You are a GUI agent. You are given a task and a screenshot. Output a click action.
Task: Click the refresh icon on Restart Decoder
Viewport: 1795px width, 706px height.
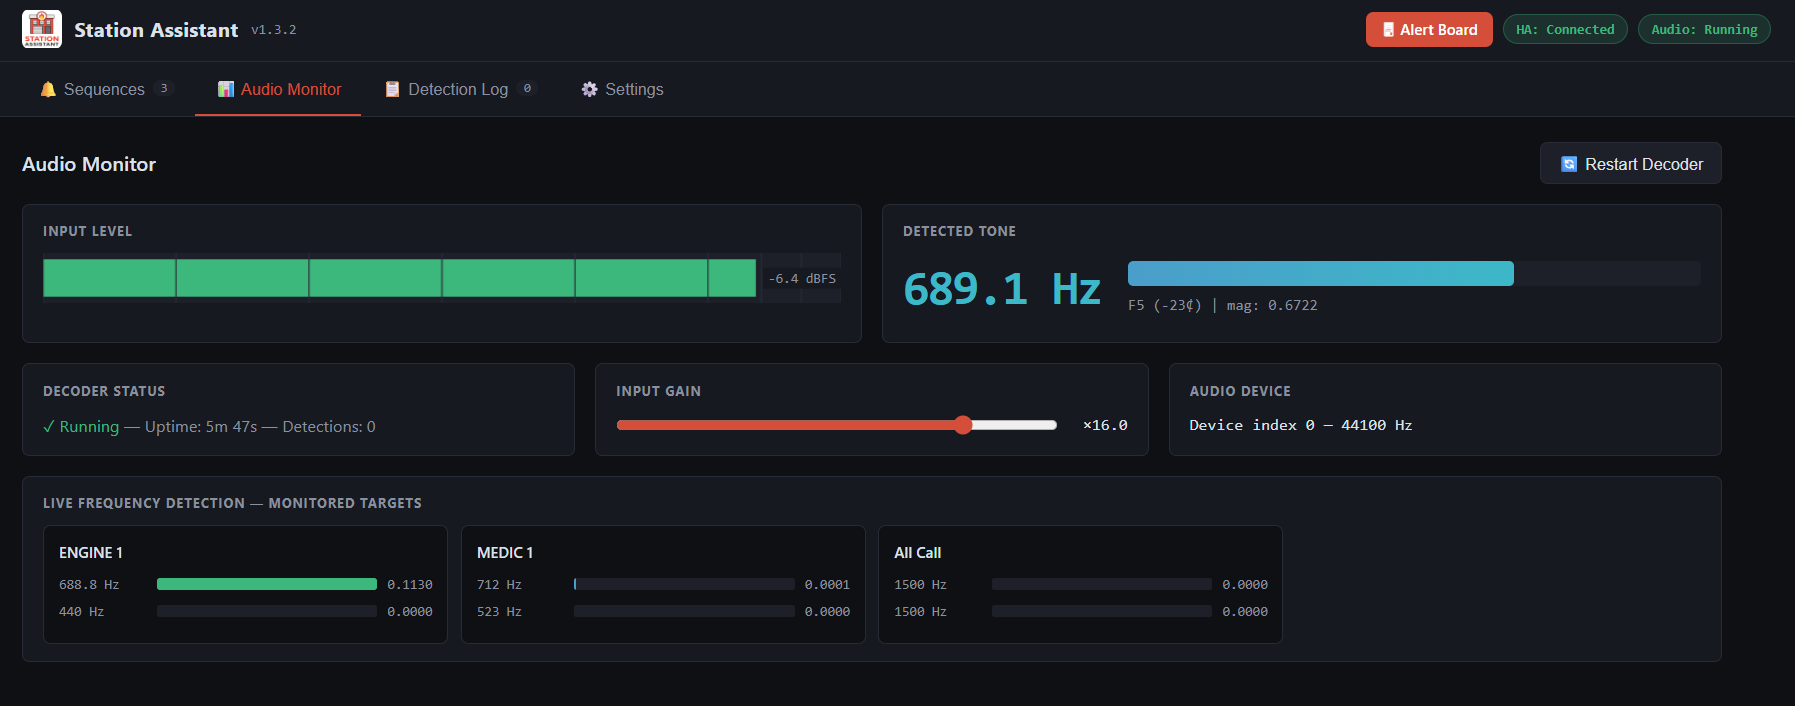(1569, 164)
